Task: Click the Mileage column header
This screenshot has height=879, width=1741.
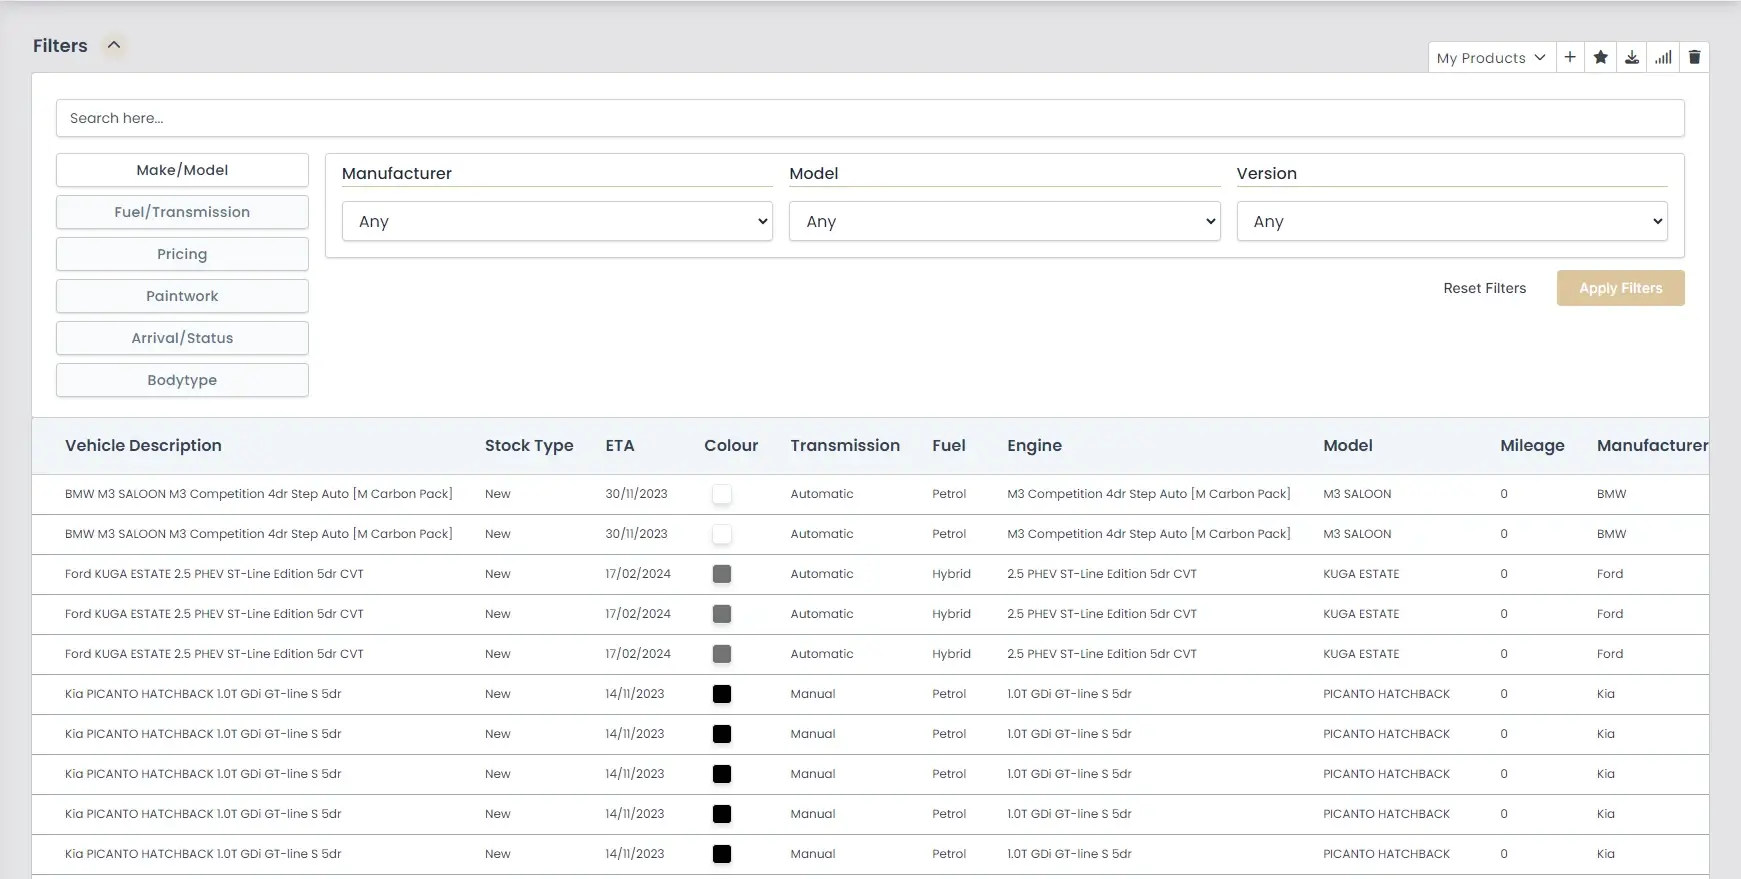Action: tap(1532, 445)
